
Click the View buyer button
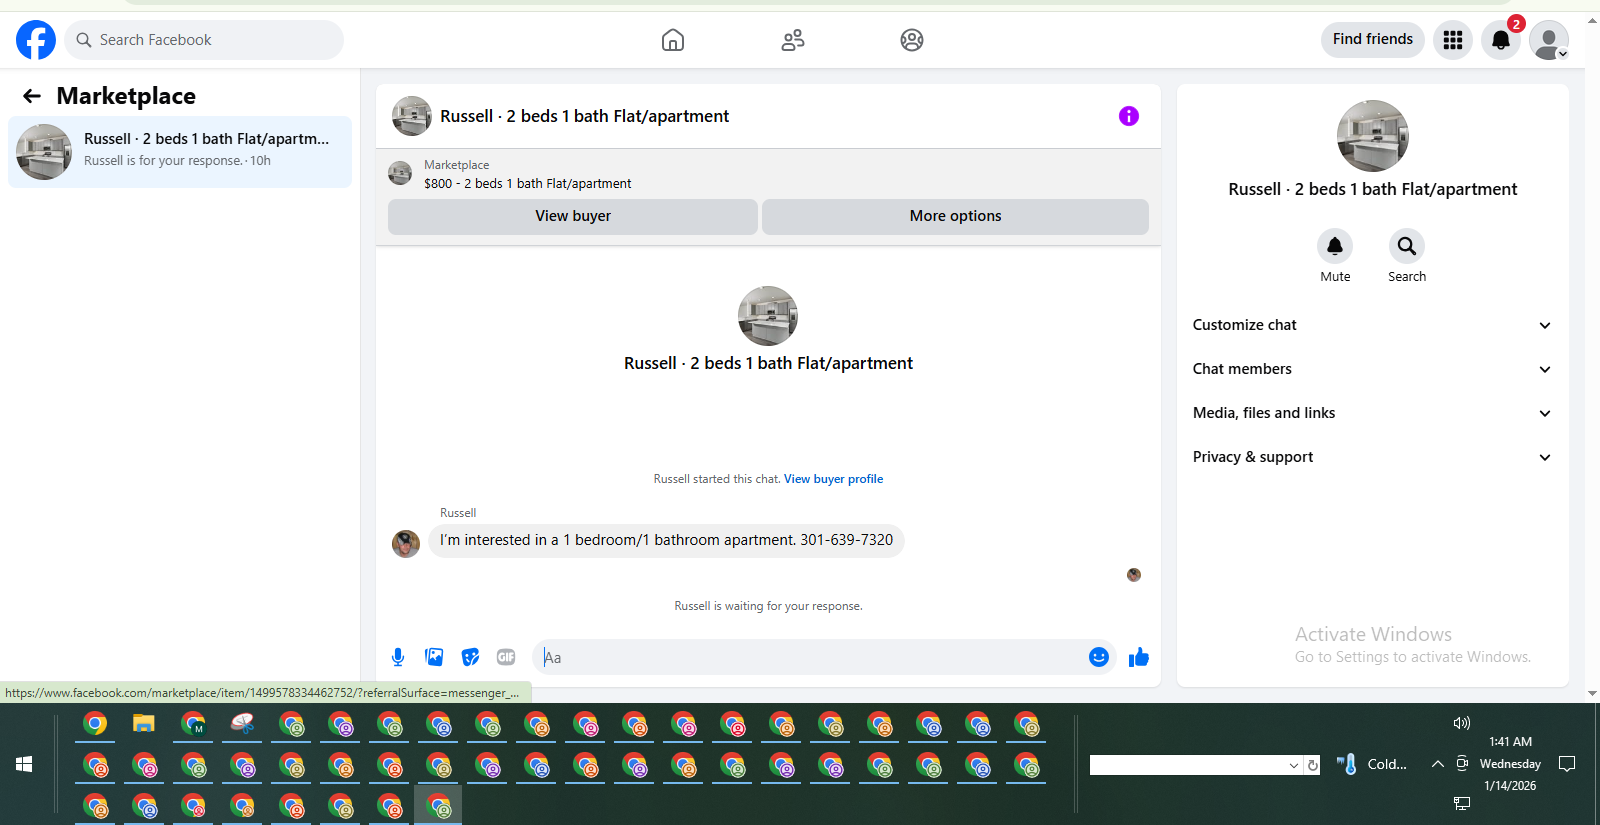click(573, 216)
